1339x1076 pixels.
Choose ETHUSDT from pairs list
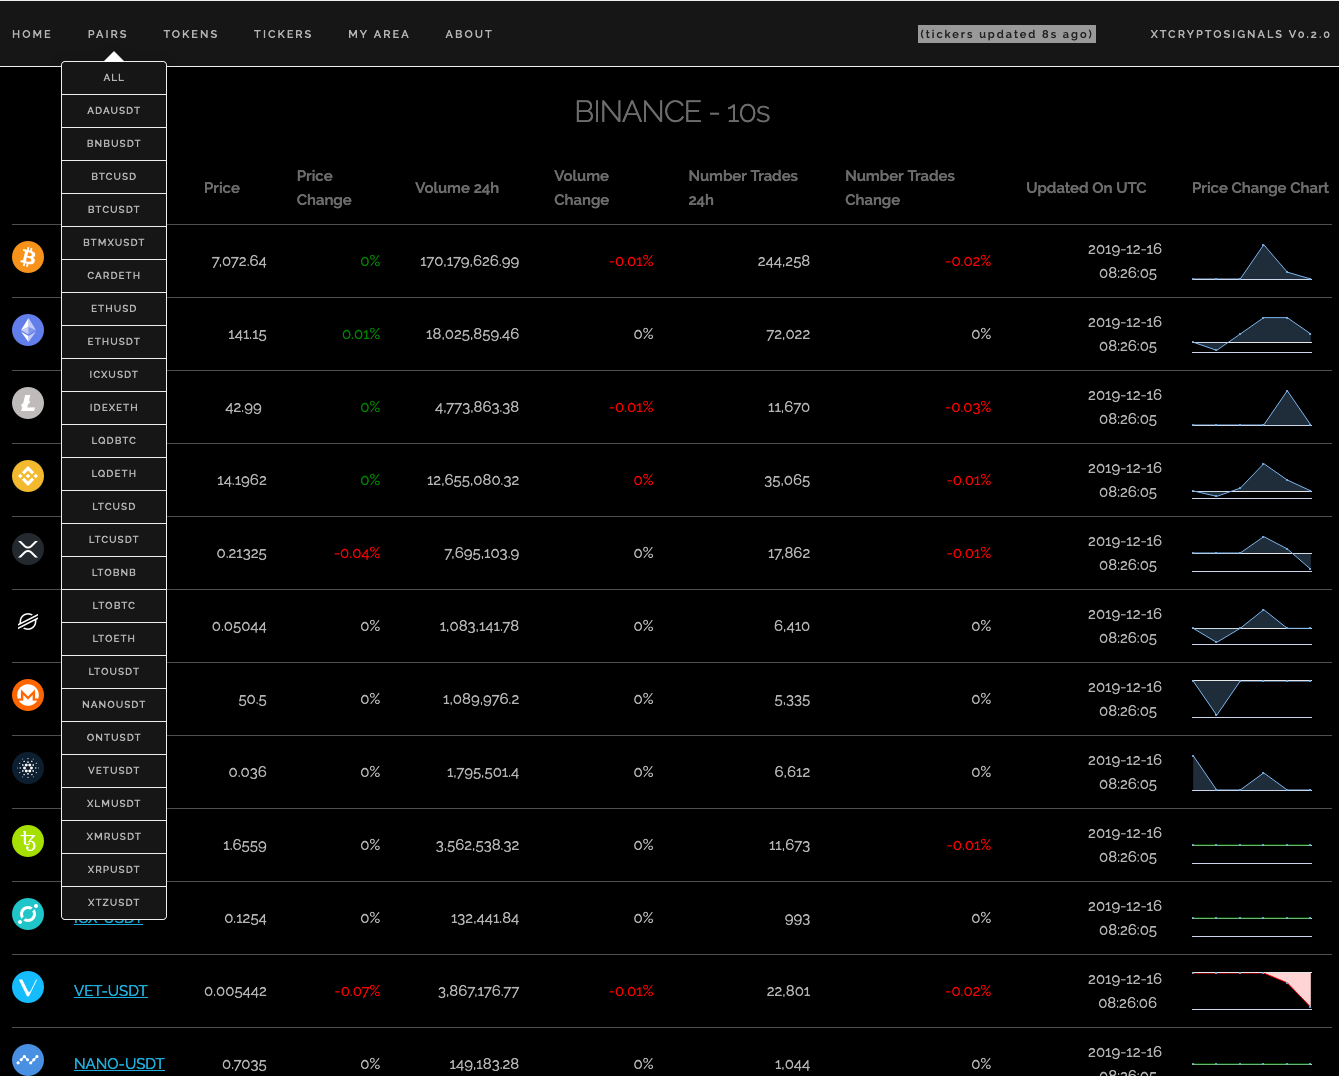pos(114,342)
